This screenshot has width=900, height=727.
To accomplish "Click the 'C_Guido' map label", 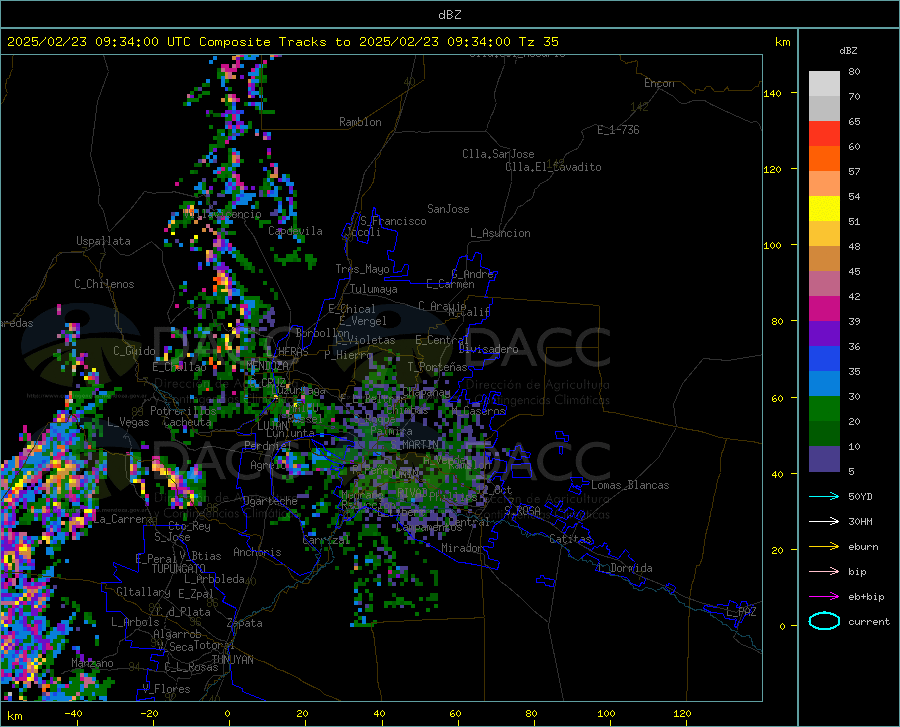I will click(134, 351).
